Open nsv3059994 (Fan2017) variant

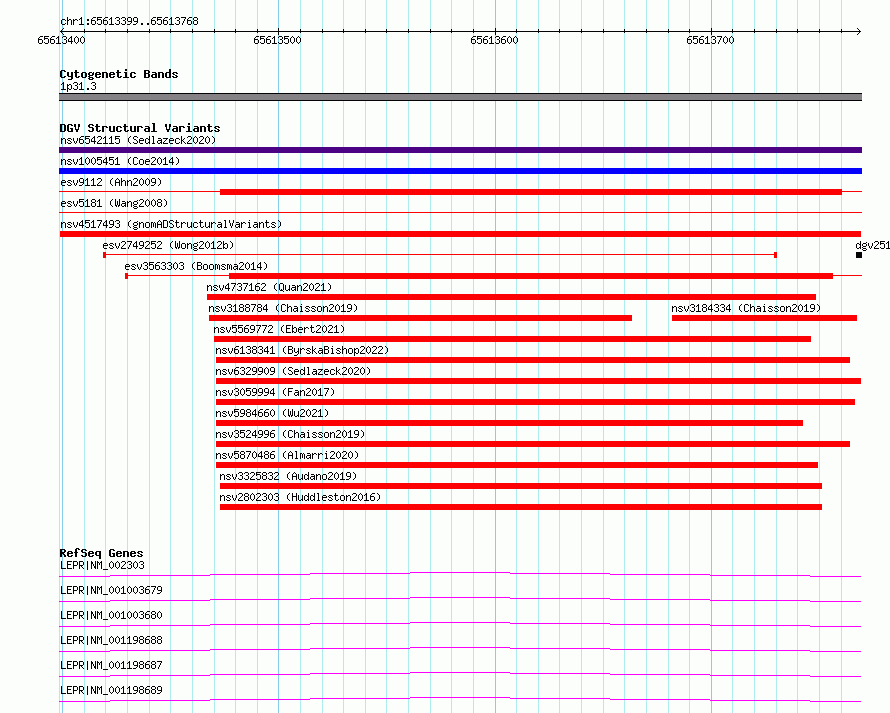pyautogui.click(x=275, y=392)
